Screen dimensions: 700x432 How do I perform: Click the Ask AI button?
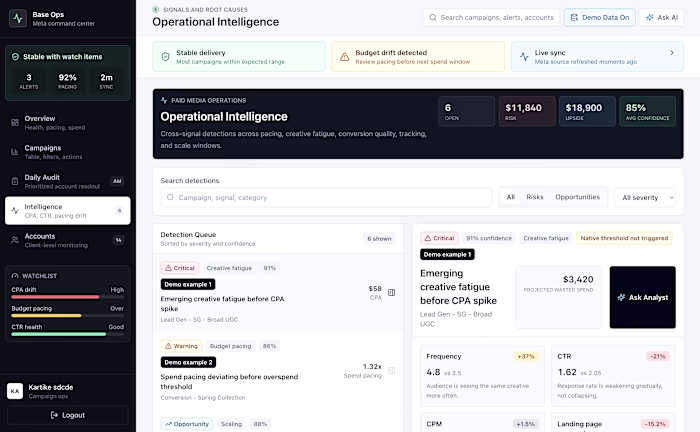pos(662,17)
